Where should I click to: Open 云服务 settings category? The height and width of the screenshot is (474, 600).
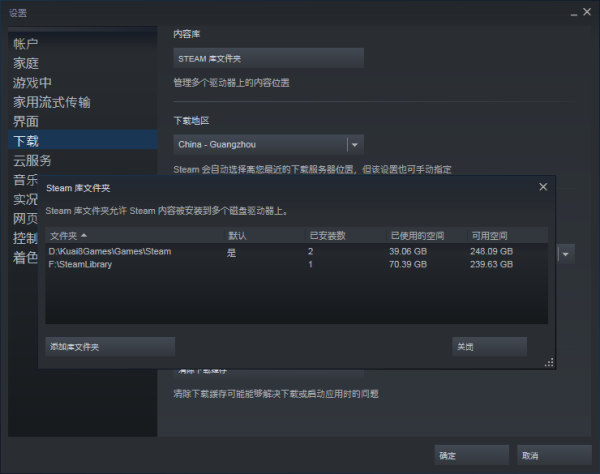(32, 160)
